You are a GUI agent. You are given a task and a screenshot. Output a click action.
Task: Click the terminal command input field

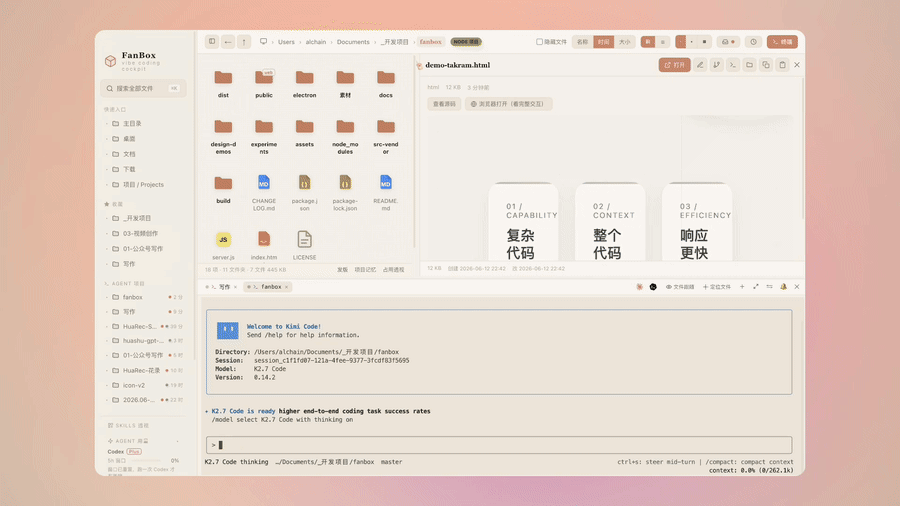coord(499,445)
